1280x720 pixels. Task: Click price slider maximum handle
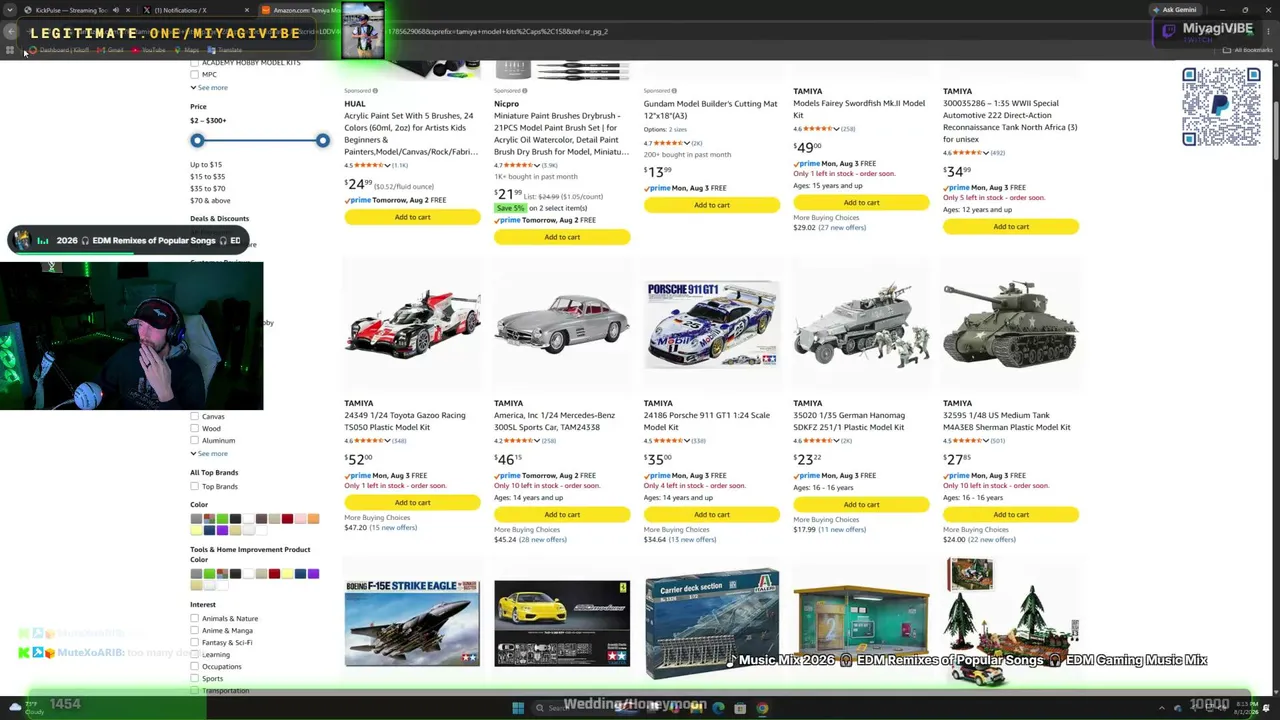322,141
